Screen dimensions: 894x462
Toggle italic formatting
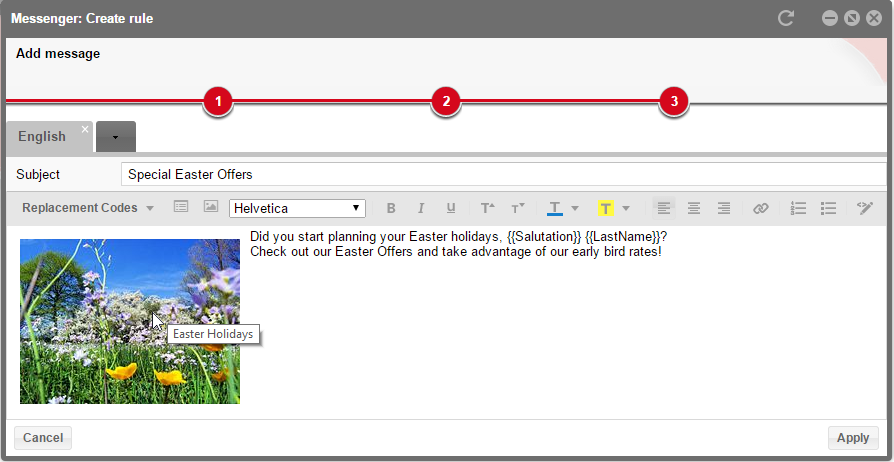[x=421, y=208]
